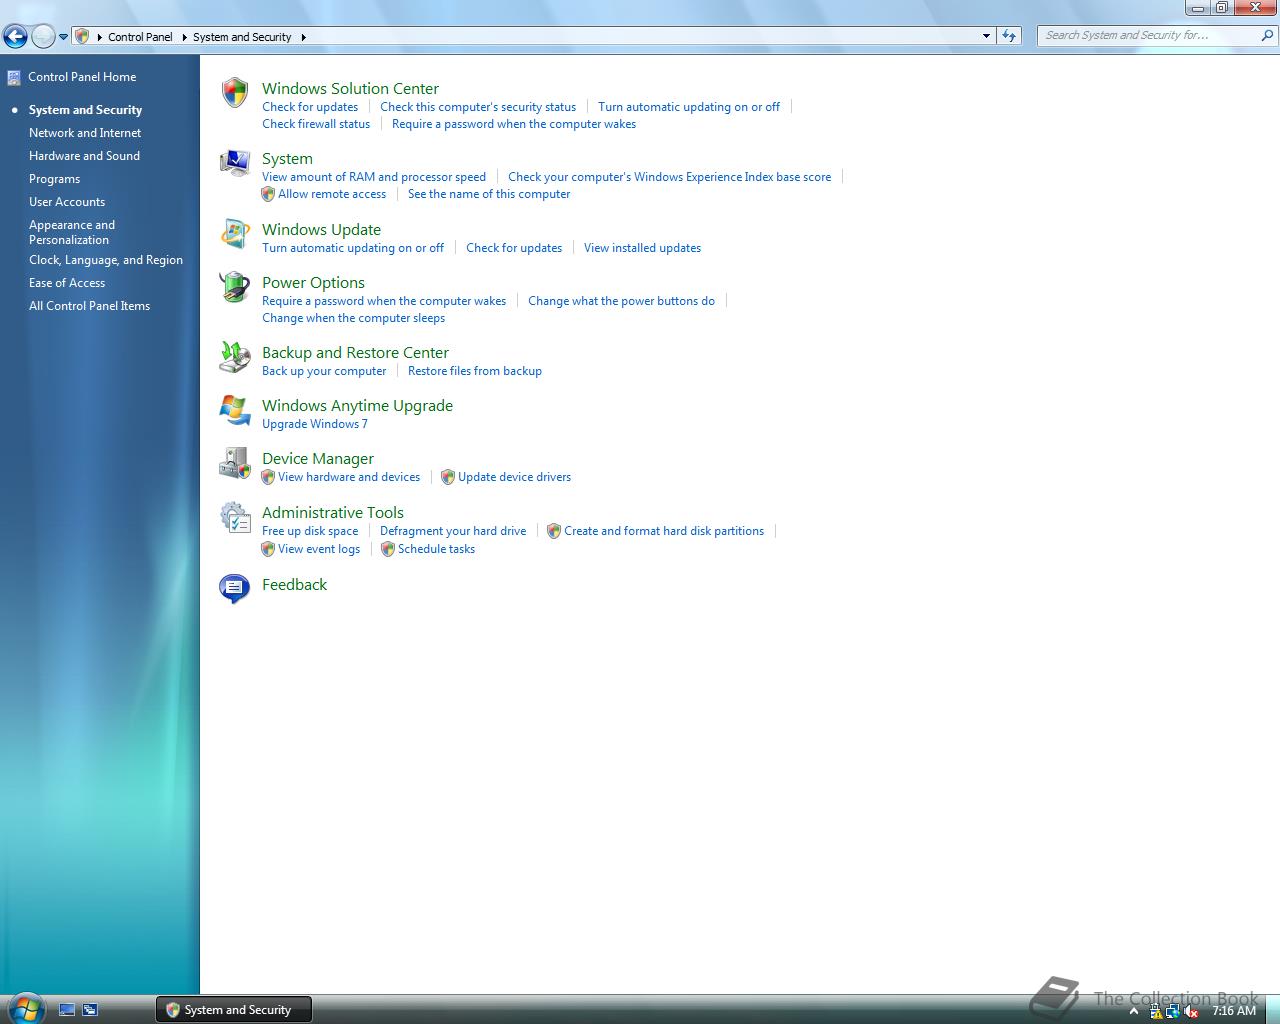
Task: Go to Hardware and Sound category
Action: [84, 156]
